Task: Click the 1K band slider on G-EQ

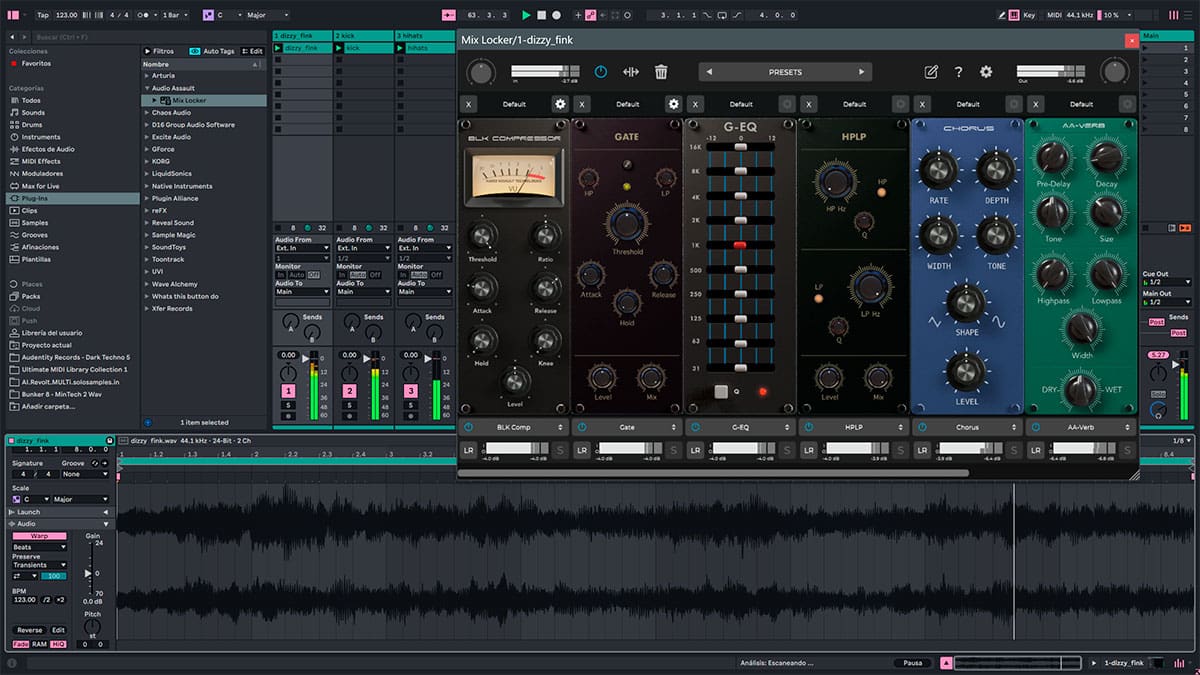Action: (740, 245)
